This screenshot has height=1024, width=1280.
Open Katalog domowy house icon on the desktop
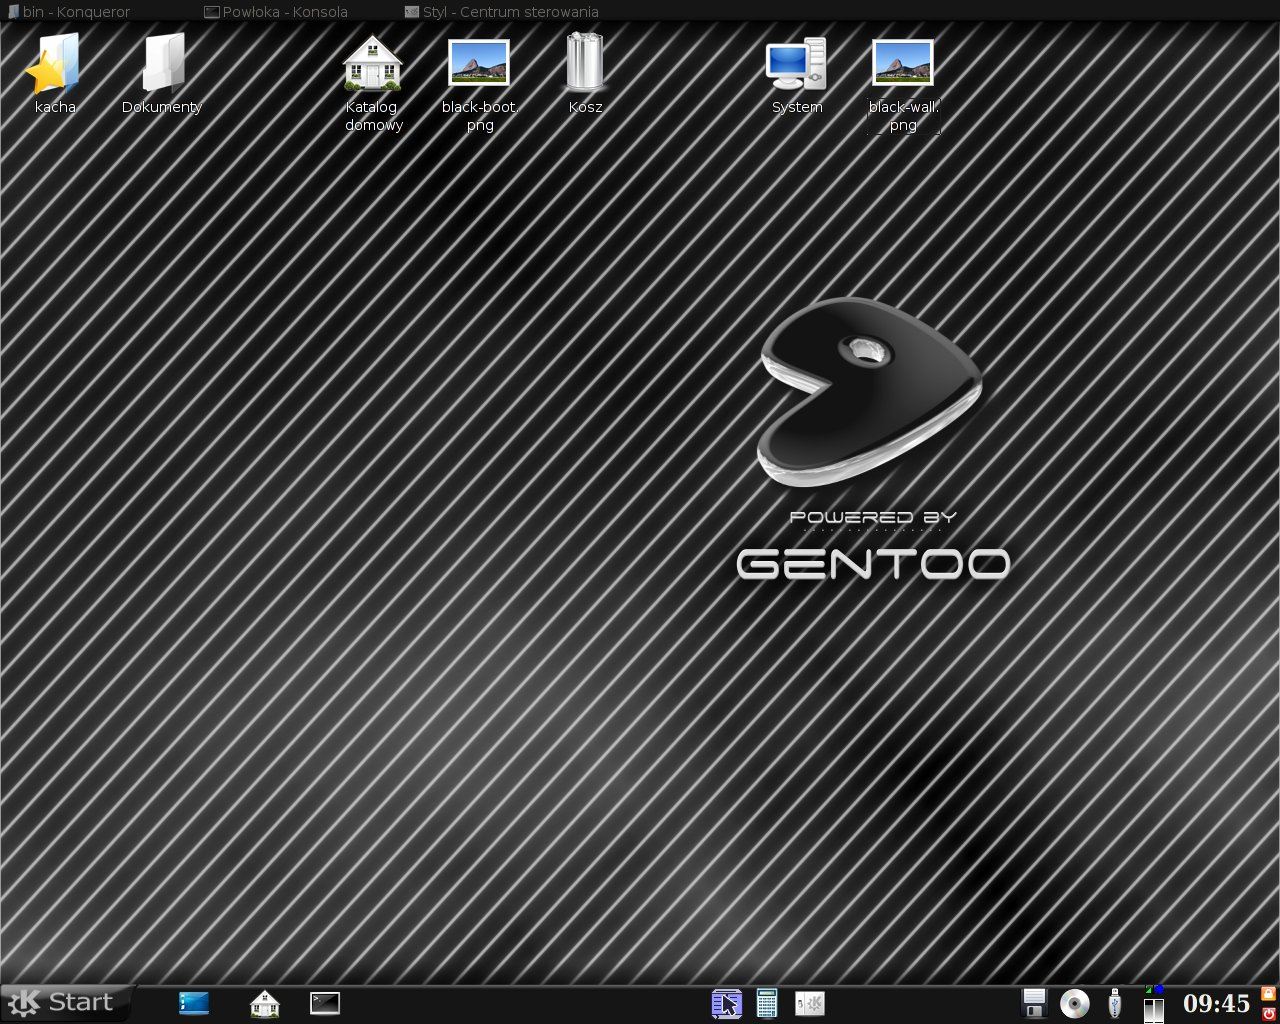coord(373,82)
